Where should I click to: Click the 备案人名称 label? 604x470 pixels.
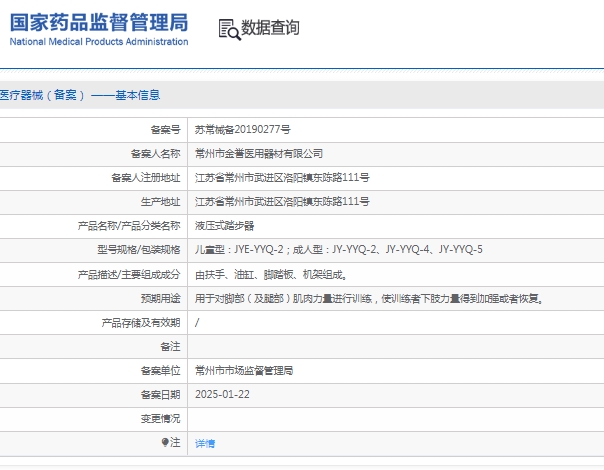(155, 154)
